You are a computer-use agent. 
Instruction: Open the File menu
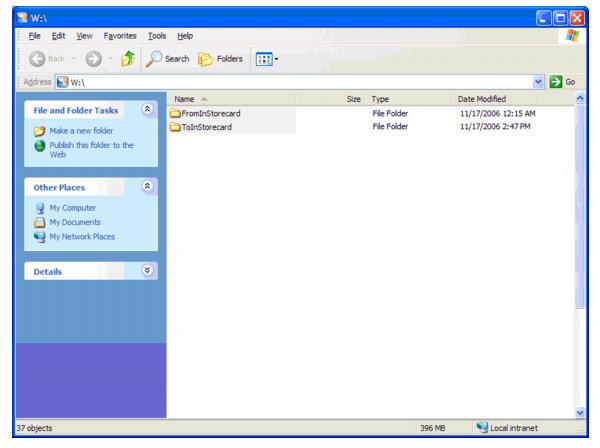click(34, 36)
